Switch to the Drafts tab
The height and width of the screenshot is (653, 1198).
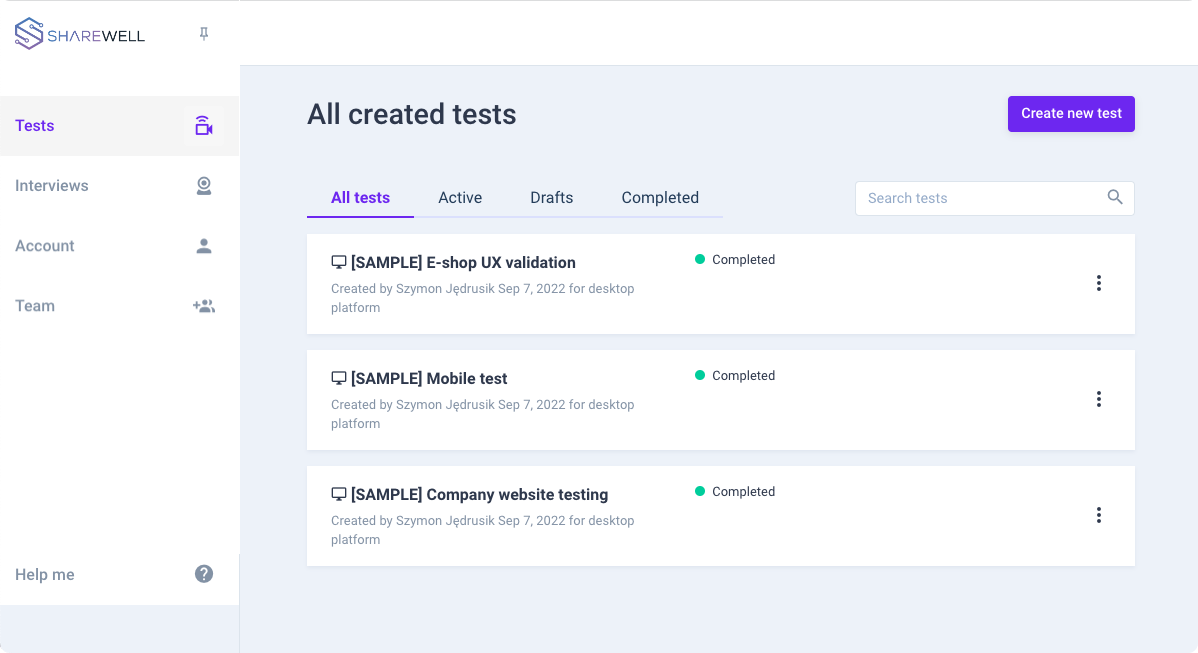[551, 197]
